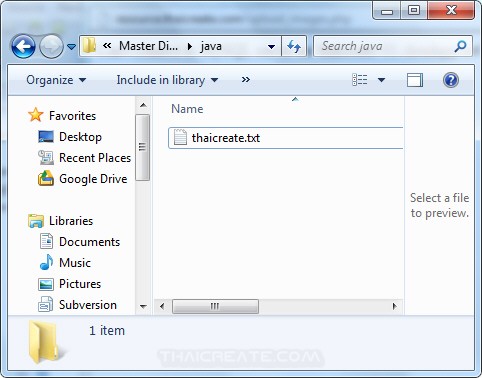The image size is (482, 378).
Task: Click the Desktop monitor icon
Action: tap(46, 137)
